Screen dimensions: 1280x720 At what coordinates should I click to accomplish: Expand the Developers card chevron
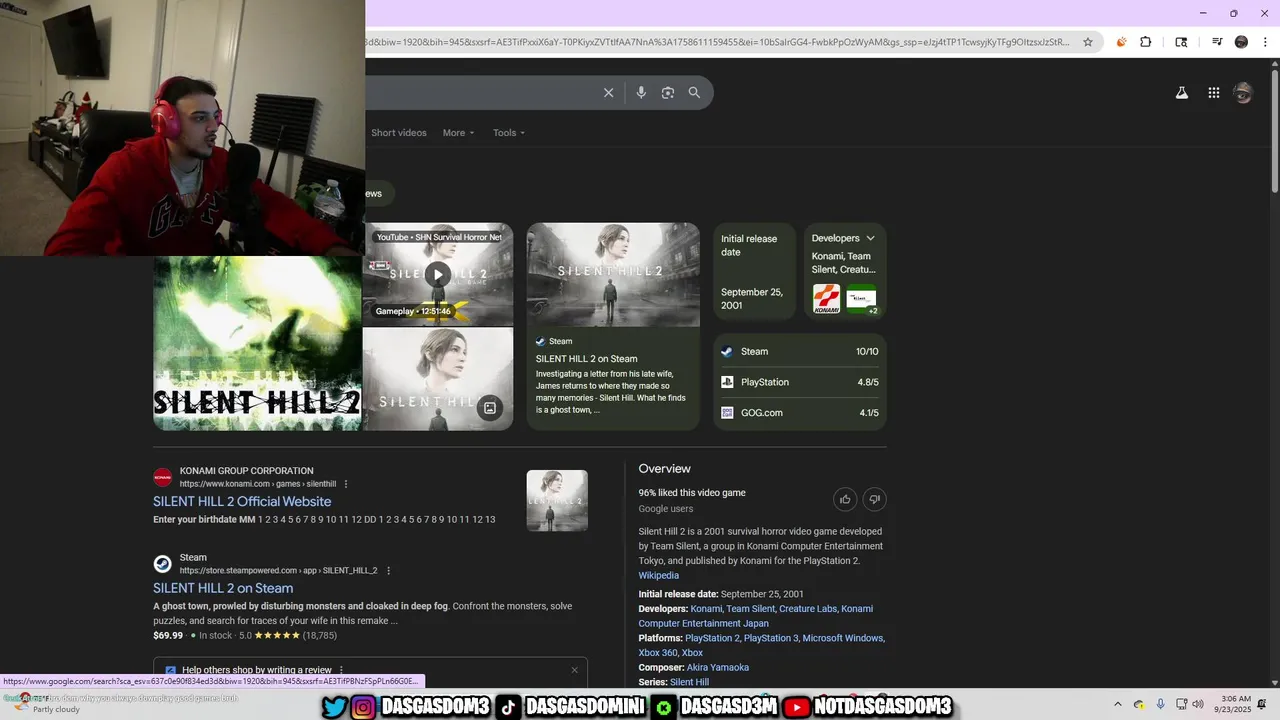[870, 238]
